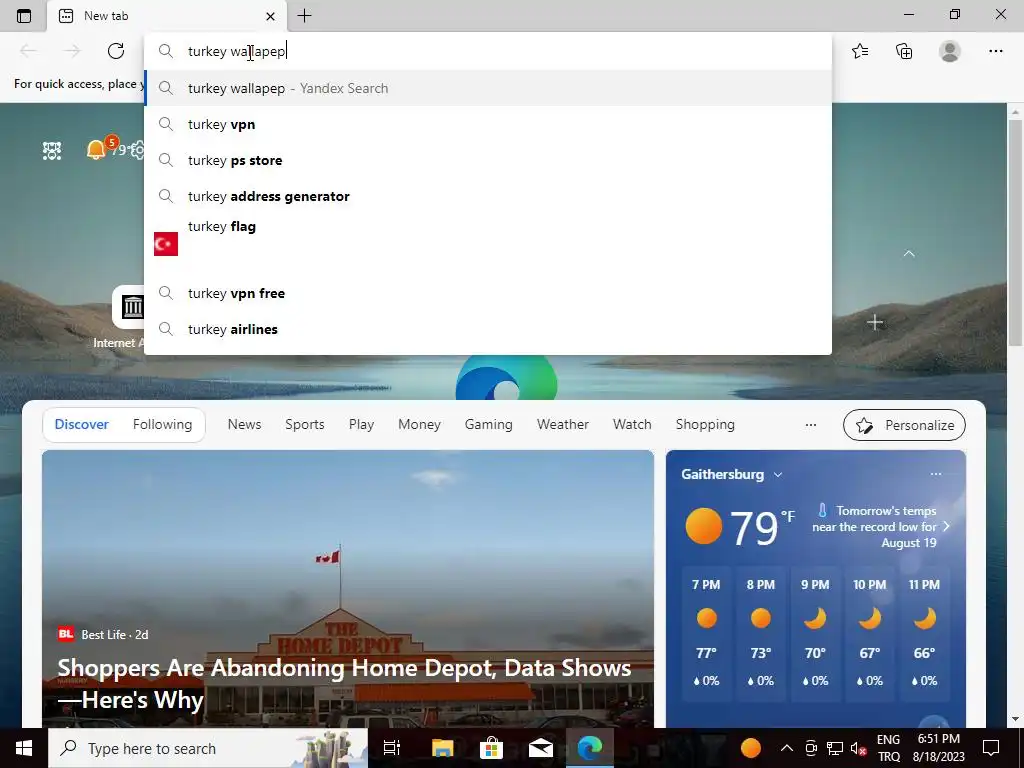Open the Play tab
1024x768 pixels.
click(361, 424)
